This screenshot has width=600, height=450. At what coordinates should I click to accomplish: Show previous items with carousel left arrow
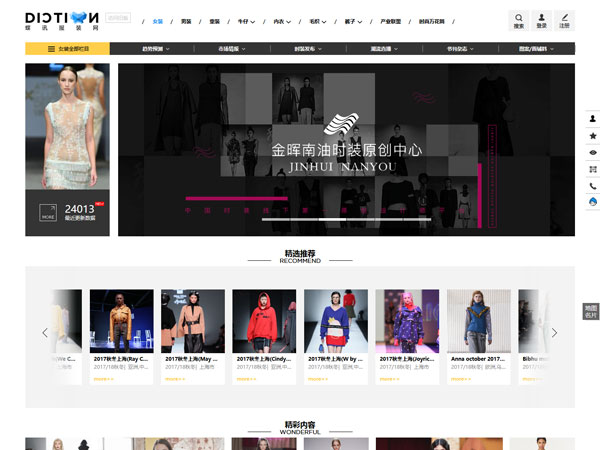coord(45,332)
